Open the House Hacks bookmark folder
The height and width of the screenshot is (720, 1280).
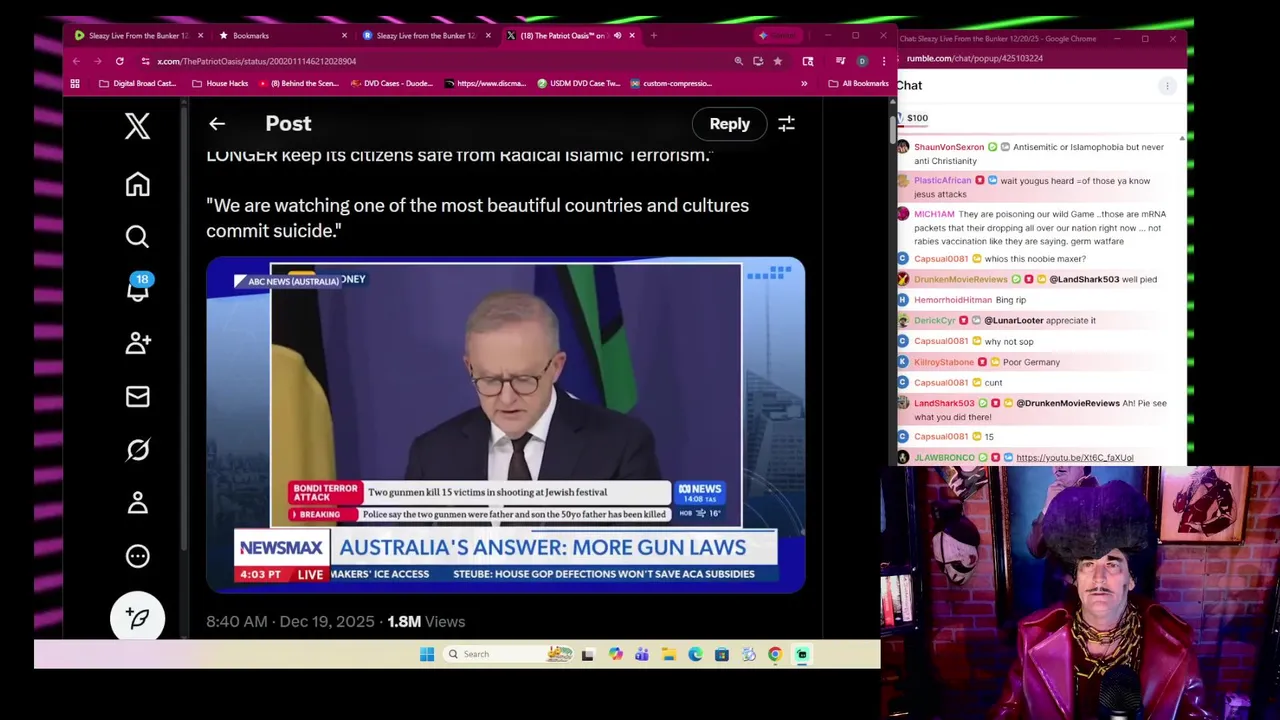(220, 84)
